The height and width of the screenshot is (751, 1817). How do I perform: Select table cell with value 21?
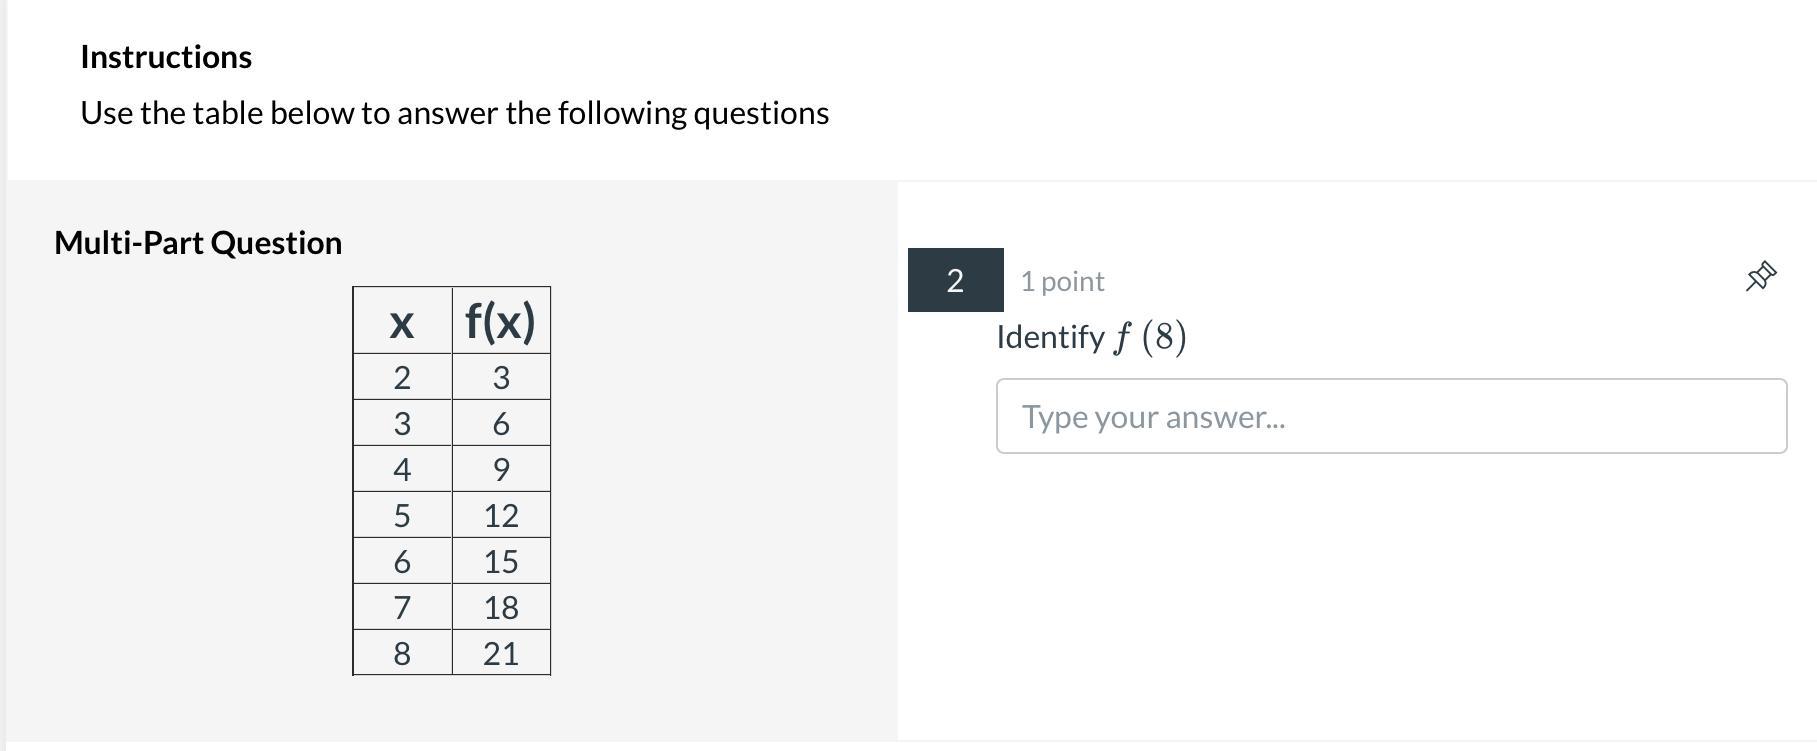[x=501, y=653]
